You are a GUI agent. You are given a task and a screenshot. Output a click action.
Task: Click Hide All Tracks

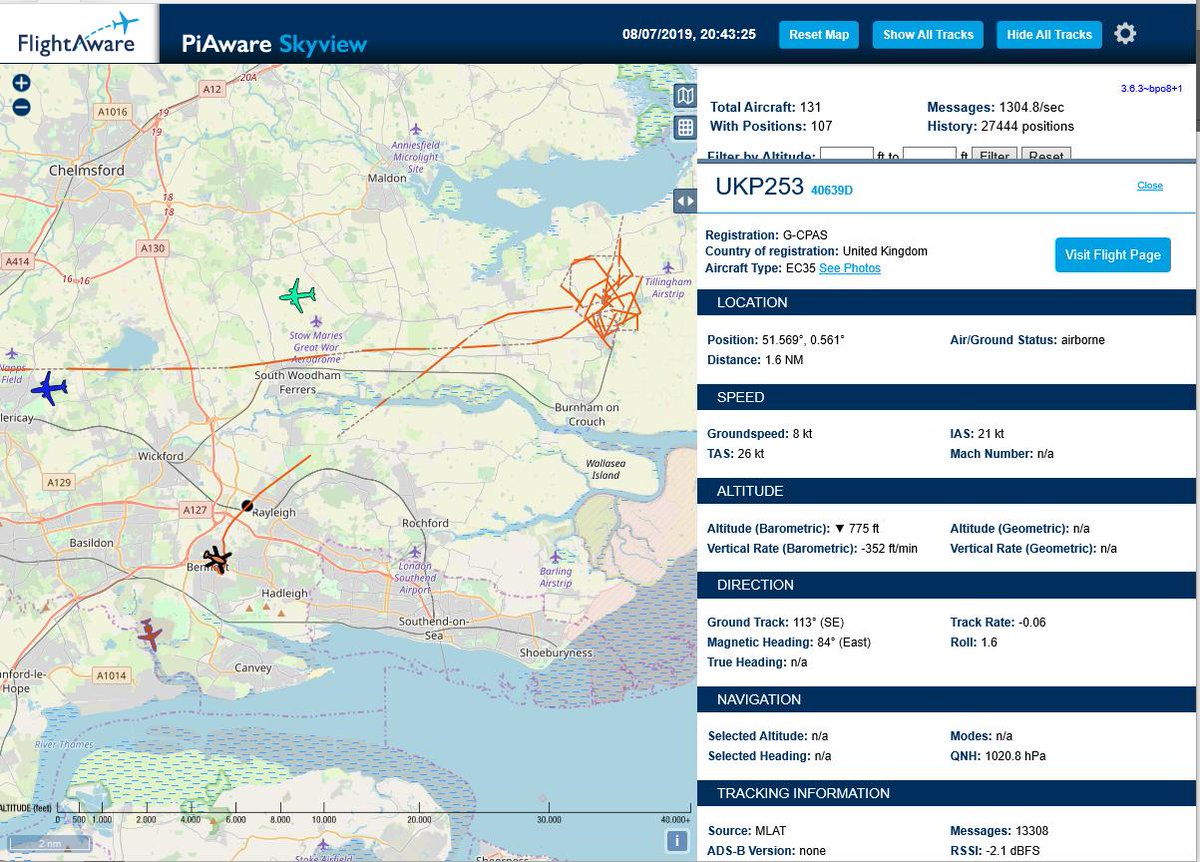(x=1049, y=34)
